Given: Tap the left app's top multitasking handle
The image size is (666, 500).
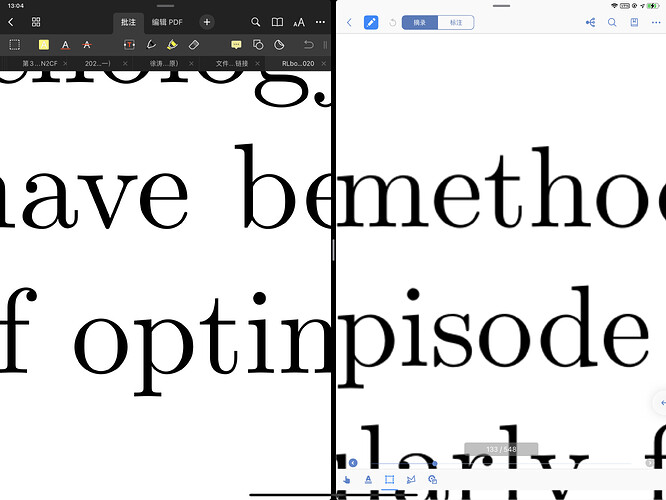Looking at the screenshot, I should coord(165,6).
